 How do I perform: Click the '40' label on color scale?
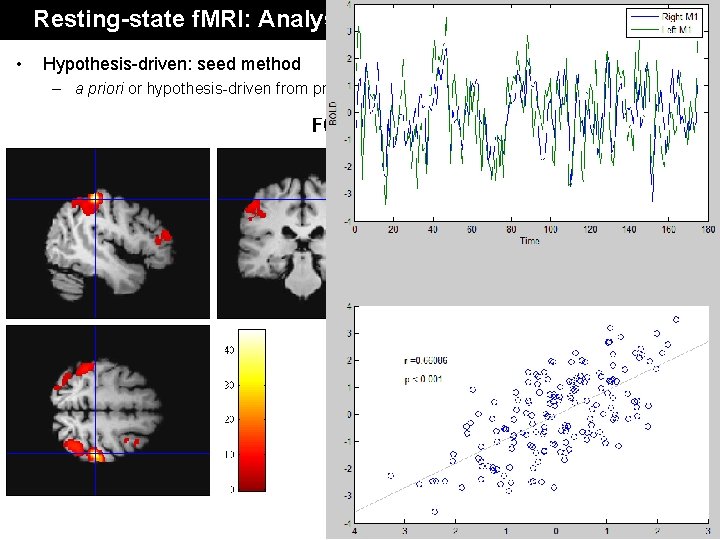point(229,350)
